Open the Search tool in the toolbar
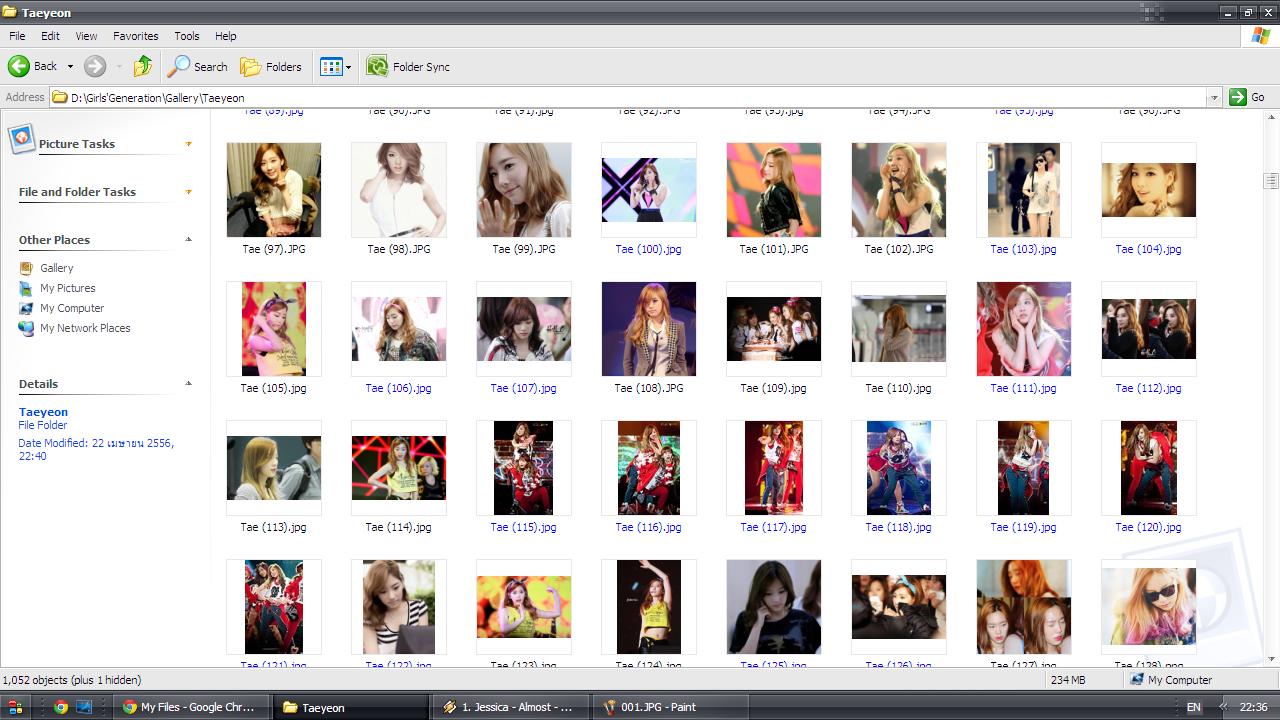 [198, 66]
